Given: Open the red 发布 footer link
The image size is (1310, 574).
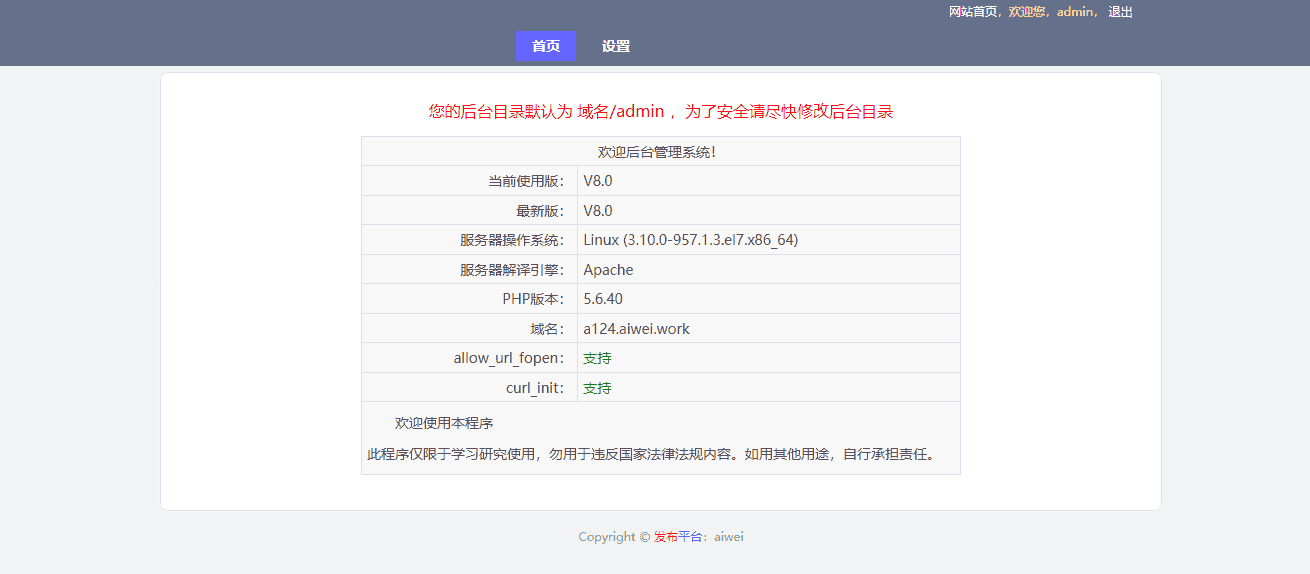Looking at the screenshot, I should pos(666,537).
